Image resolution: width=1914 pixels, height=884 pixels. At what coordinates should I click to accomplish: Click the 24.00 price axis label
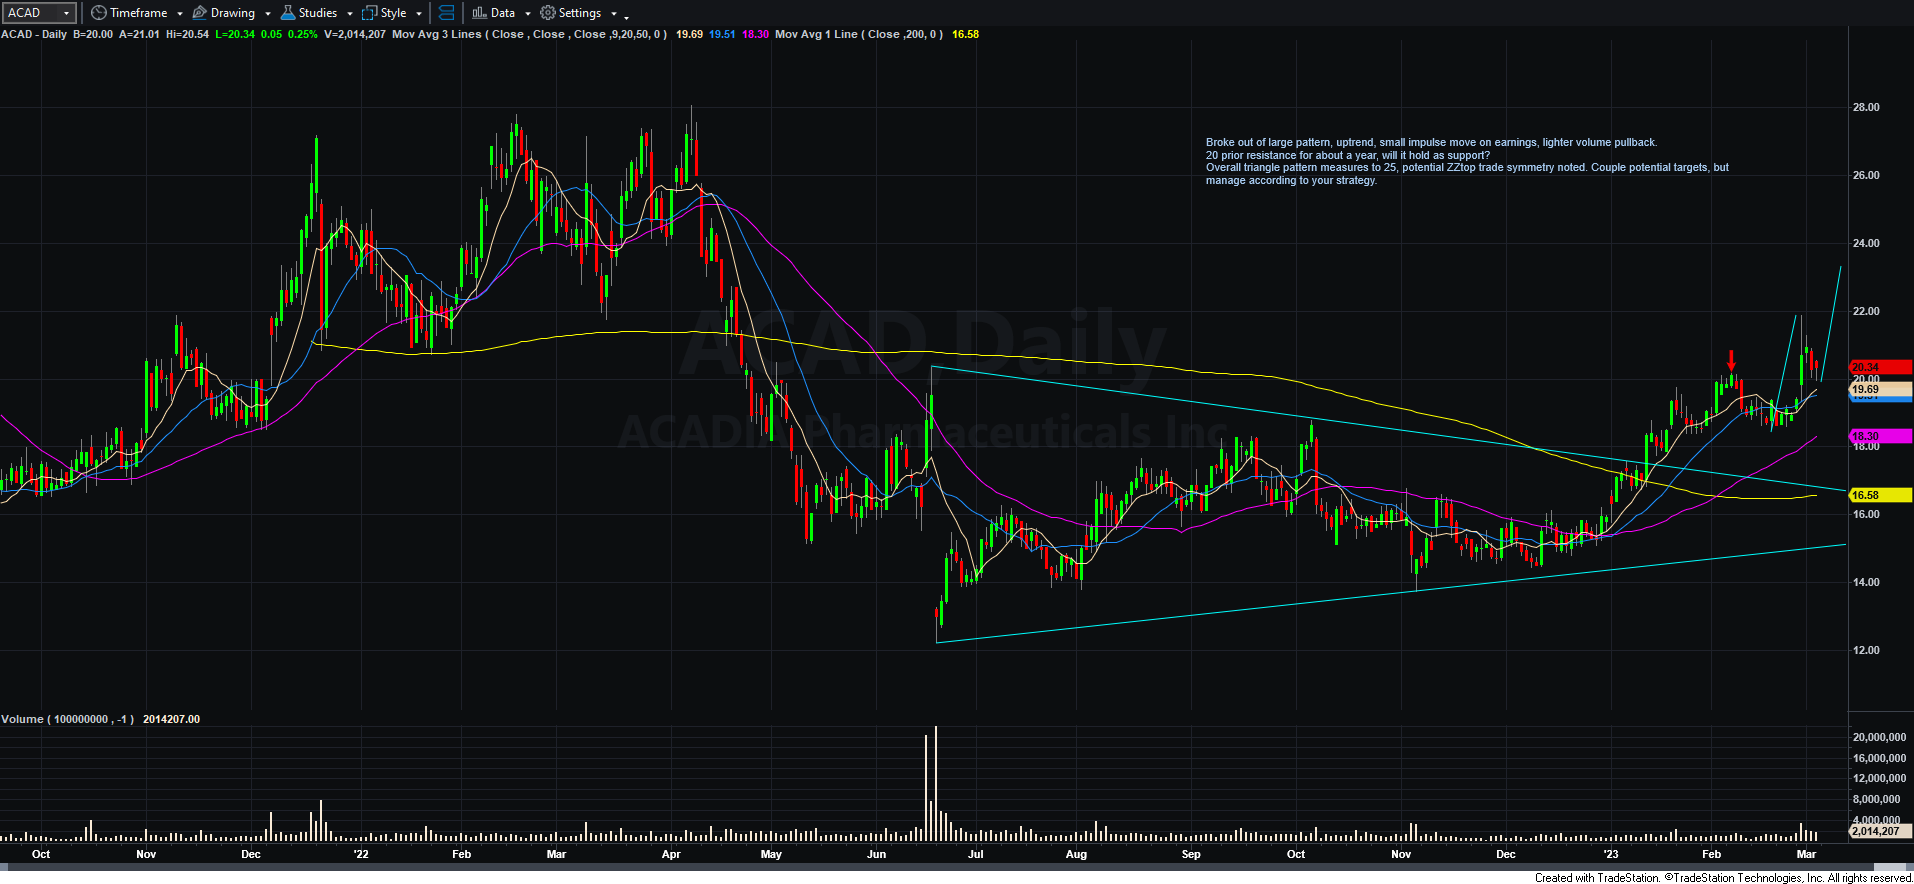(1866, 243)
